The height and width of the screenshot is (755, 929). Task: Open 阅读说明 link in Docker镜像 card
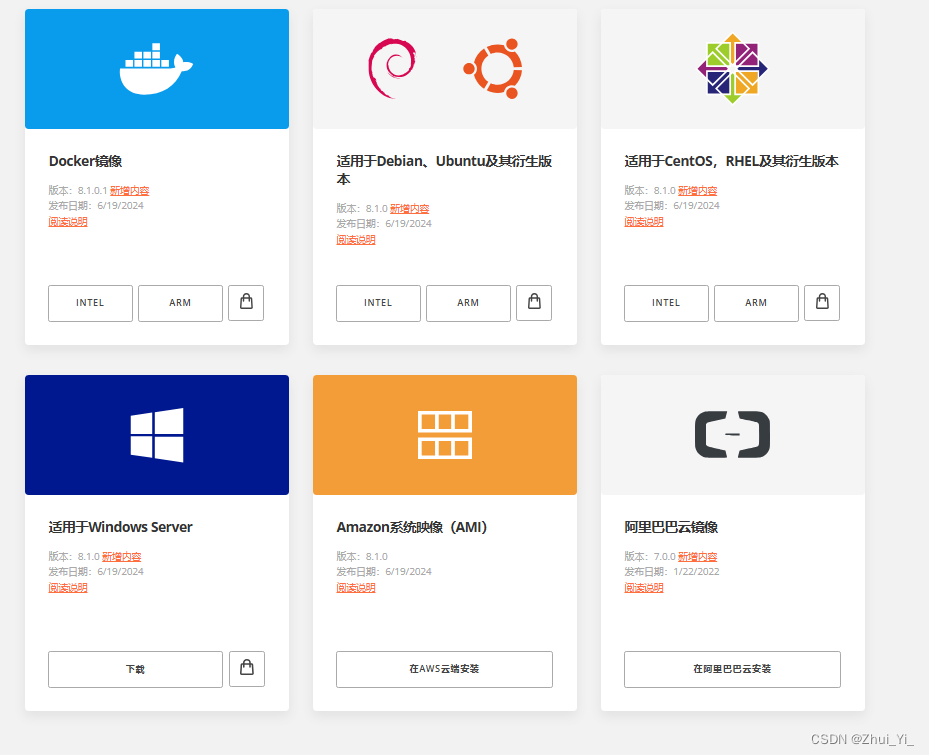[x=68, y=222]
